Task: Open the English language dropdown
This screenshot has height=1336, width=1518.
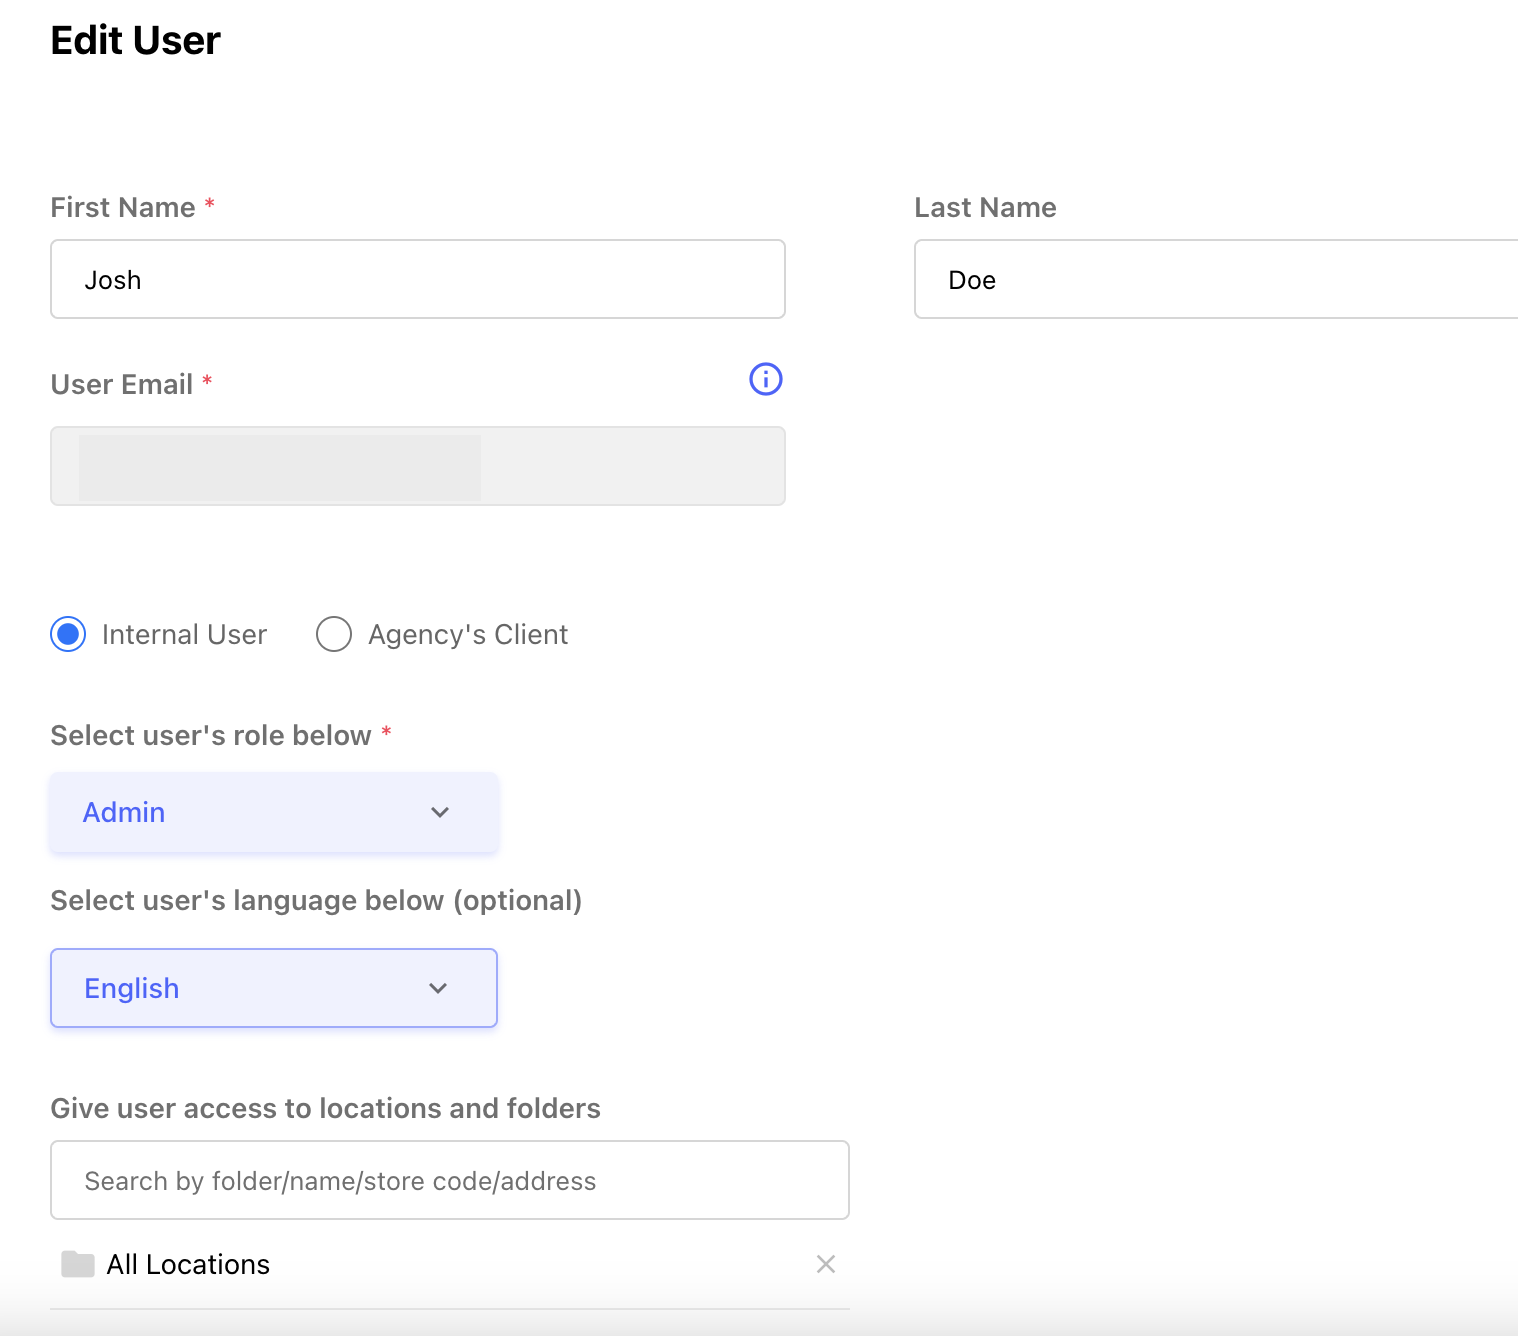Action: pyautogui.click(x=274, y=988)
